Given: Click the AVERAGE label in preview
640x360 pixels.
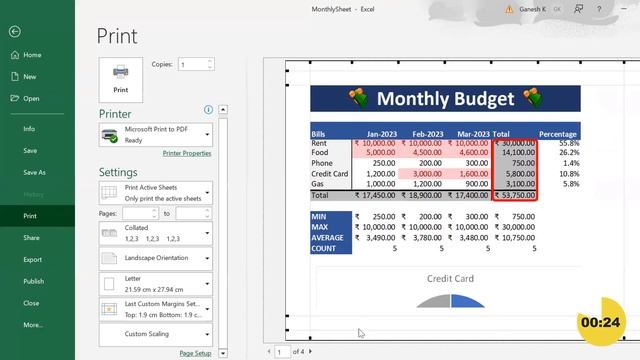Looking at the screenshot, I should pos(327,238).
